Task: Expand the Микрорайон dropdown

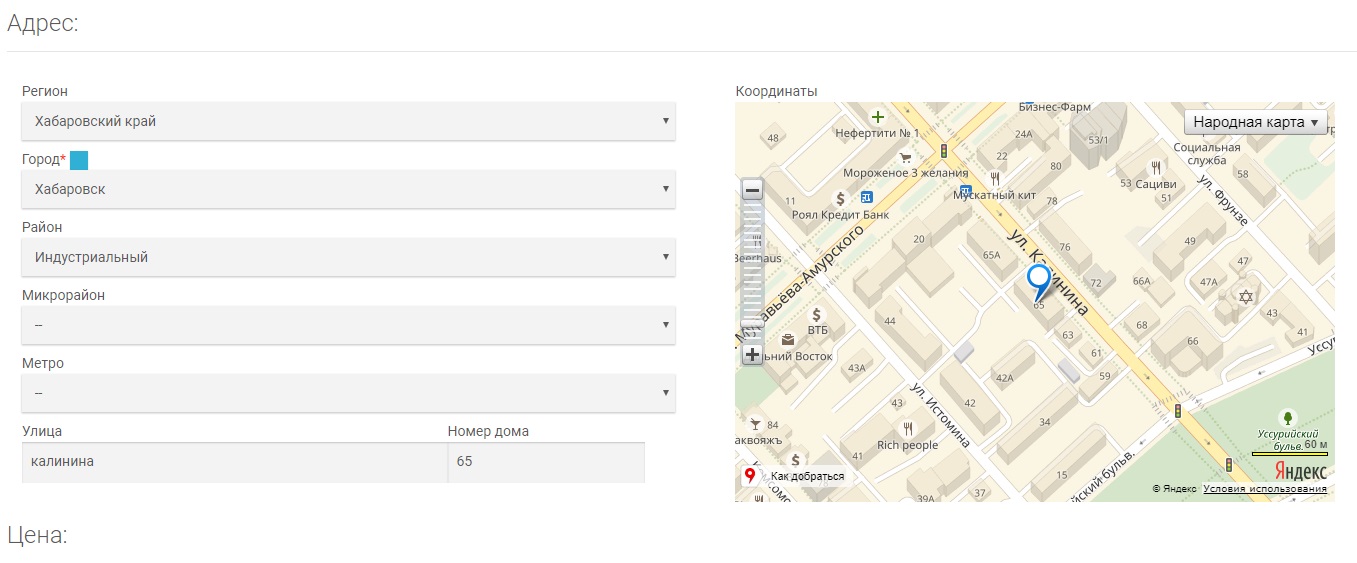Action: 348,325
